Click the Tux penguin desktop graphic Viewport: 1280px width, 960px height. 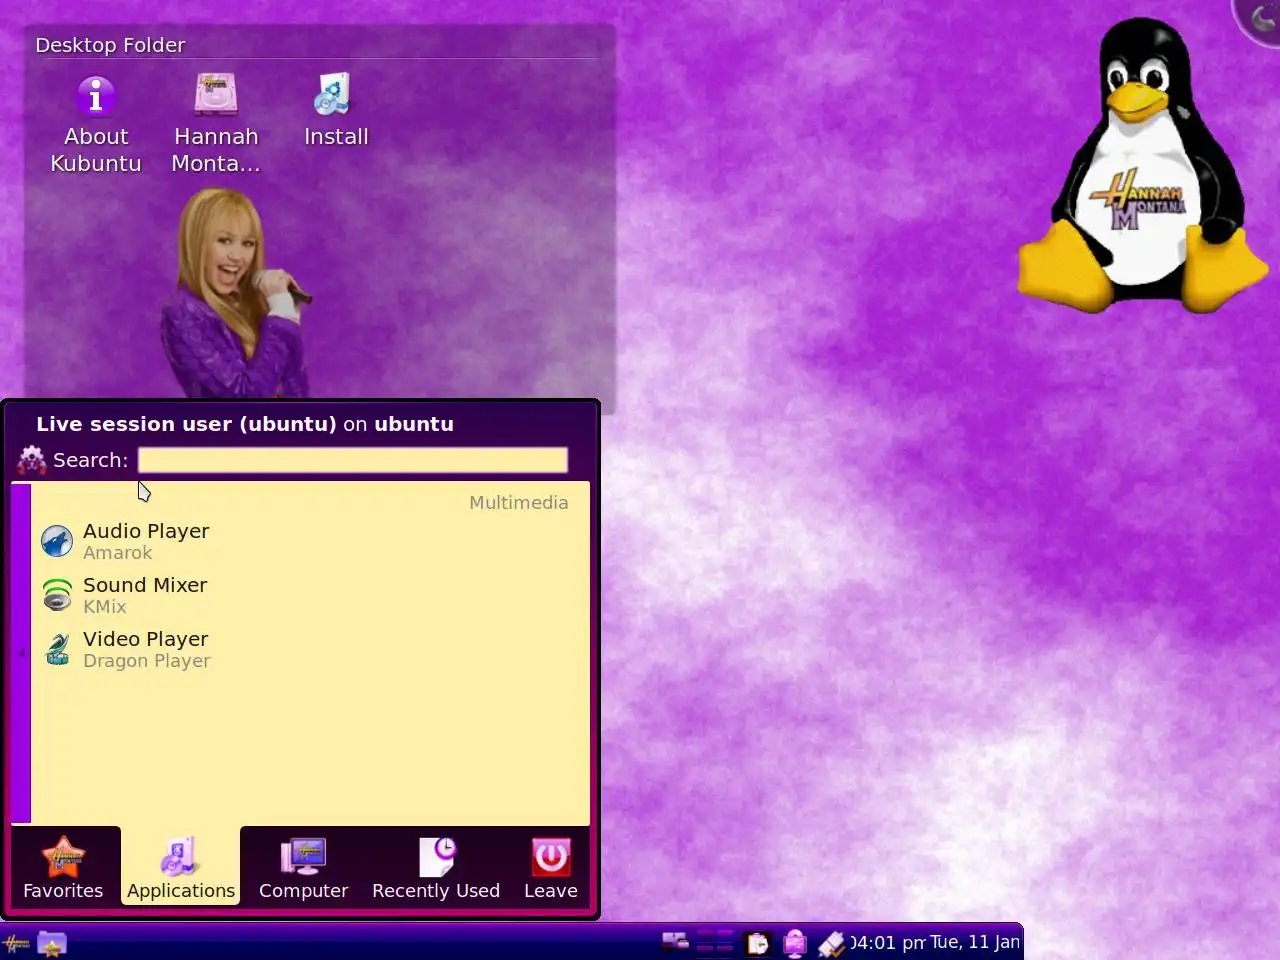[1142, 165]
